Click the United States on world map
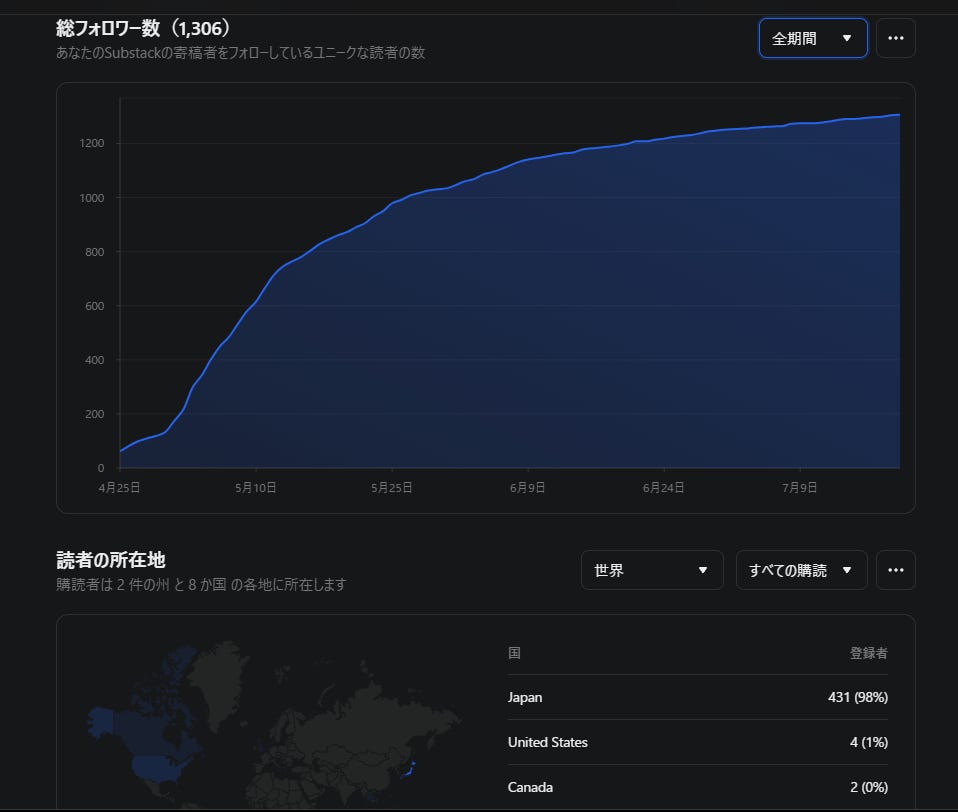 pyautogui.click(x=160, y=767)
